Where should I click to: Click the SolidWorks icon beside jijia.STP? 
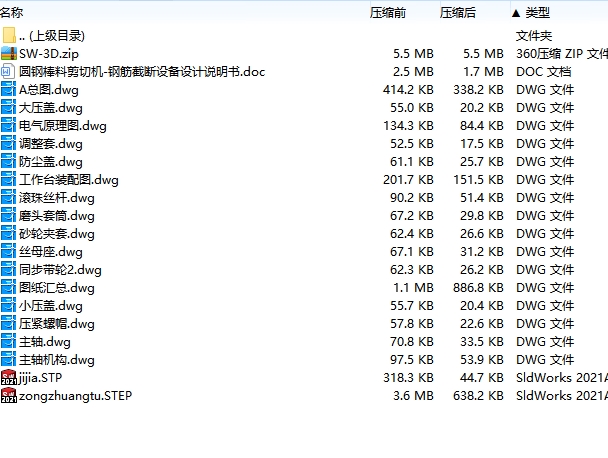(x=9, y=377)
